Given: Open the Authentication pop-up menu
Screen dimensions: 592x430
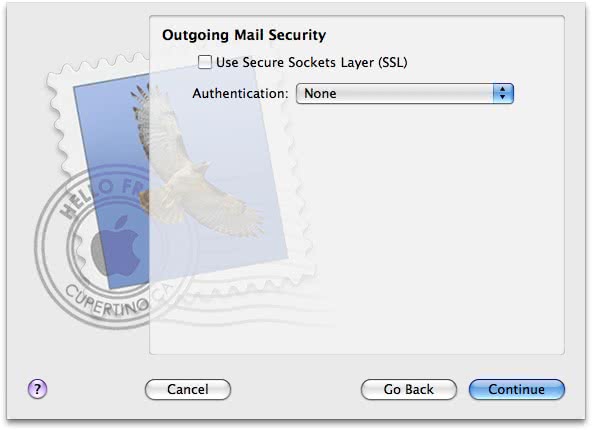Looking at the screenshot, I should 405,93.
